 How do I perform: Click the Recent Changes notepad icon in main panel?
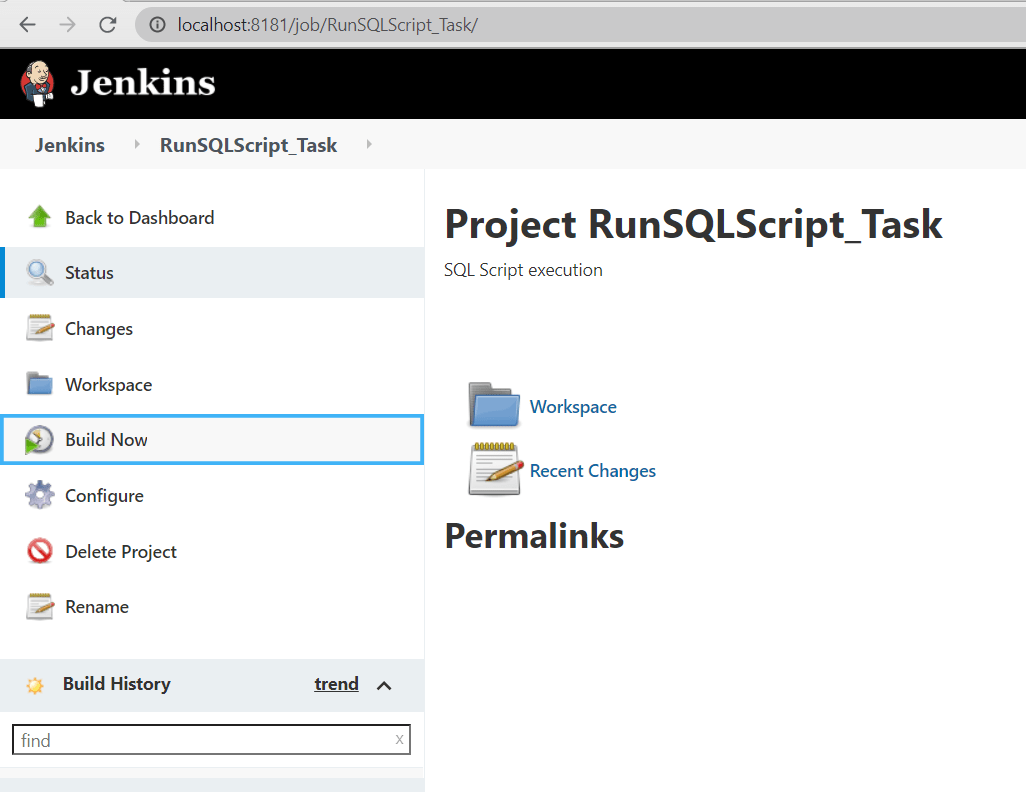coord(495,469)
